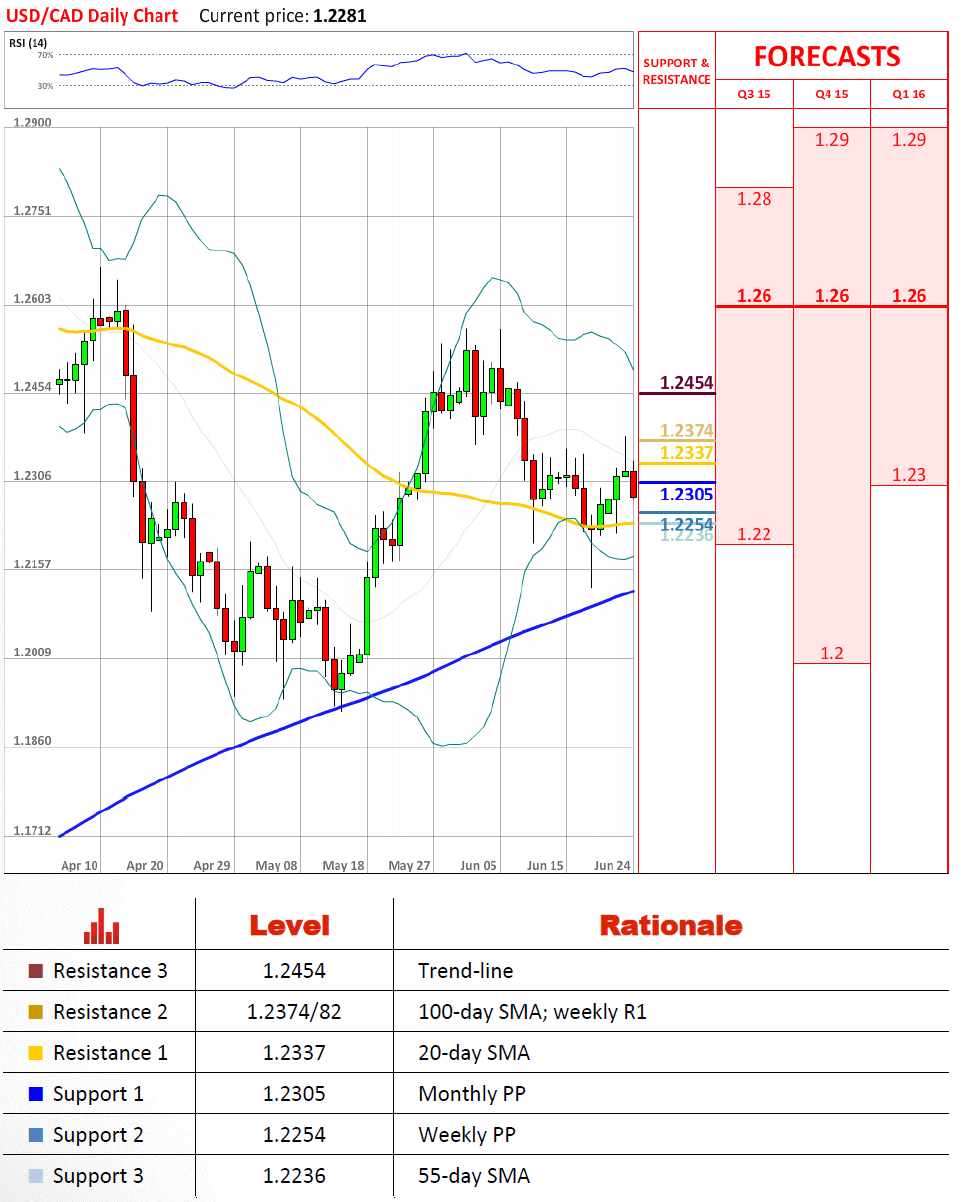This screenshot has width=969, height=1202.
Task: Click the 'Jun 24' date axis label
Action: click(612, 866)
